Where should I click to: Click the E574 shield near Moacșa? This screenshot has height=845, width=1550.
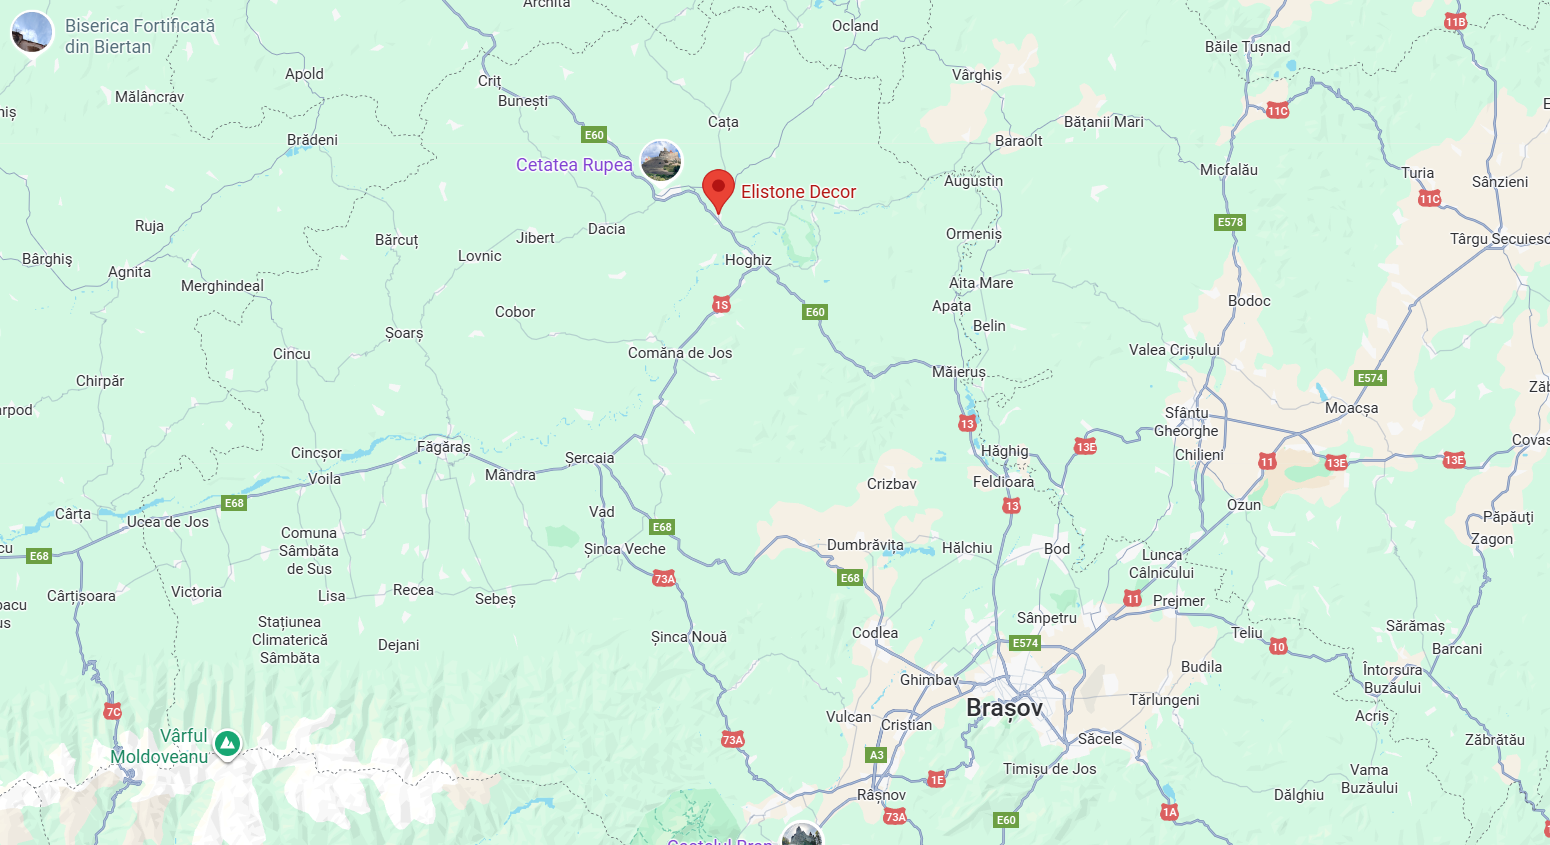click(1370, 378)
